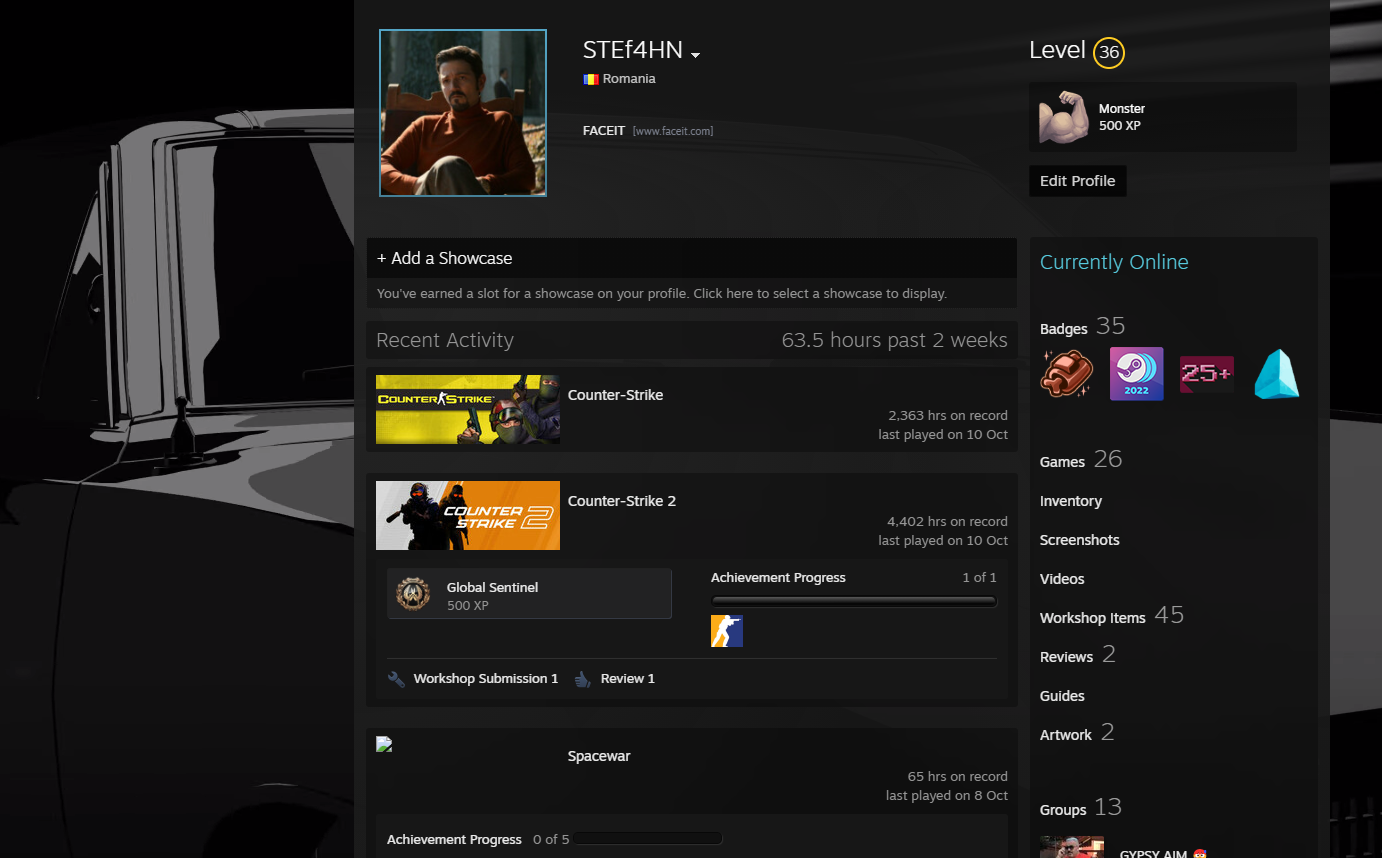
Task: Open the dropdown arrow next to STEf4HN
Action: (x=695, y=55)
